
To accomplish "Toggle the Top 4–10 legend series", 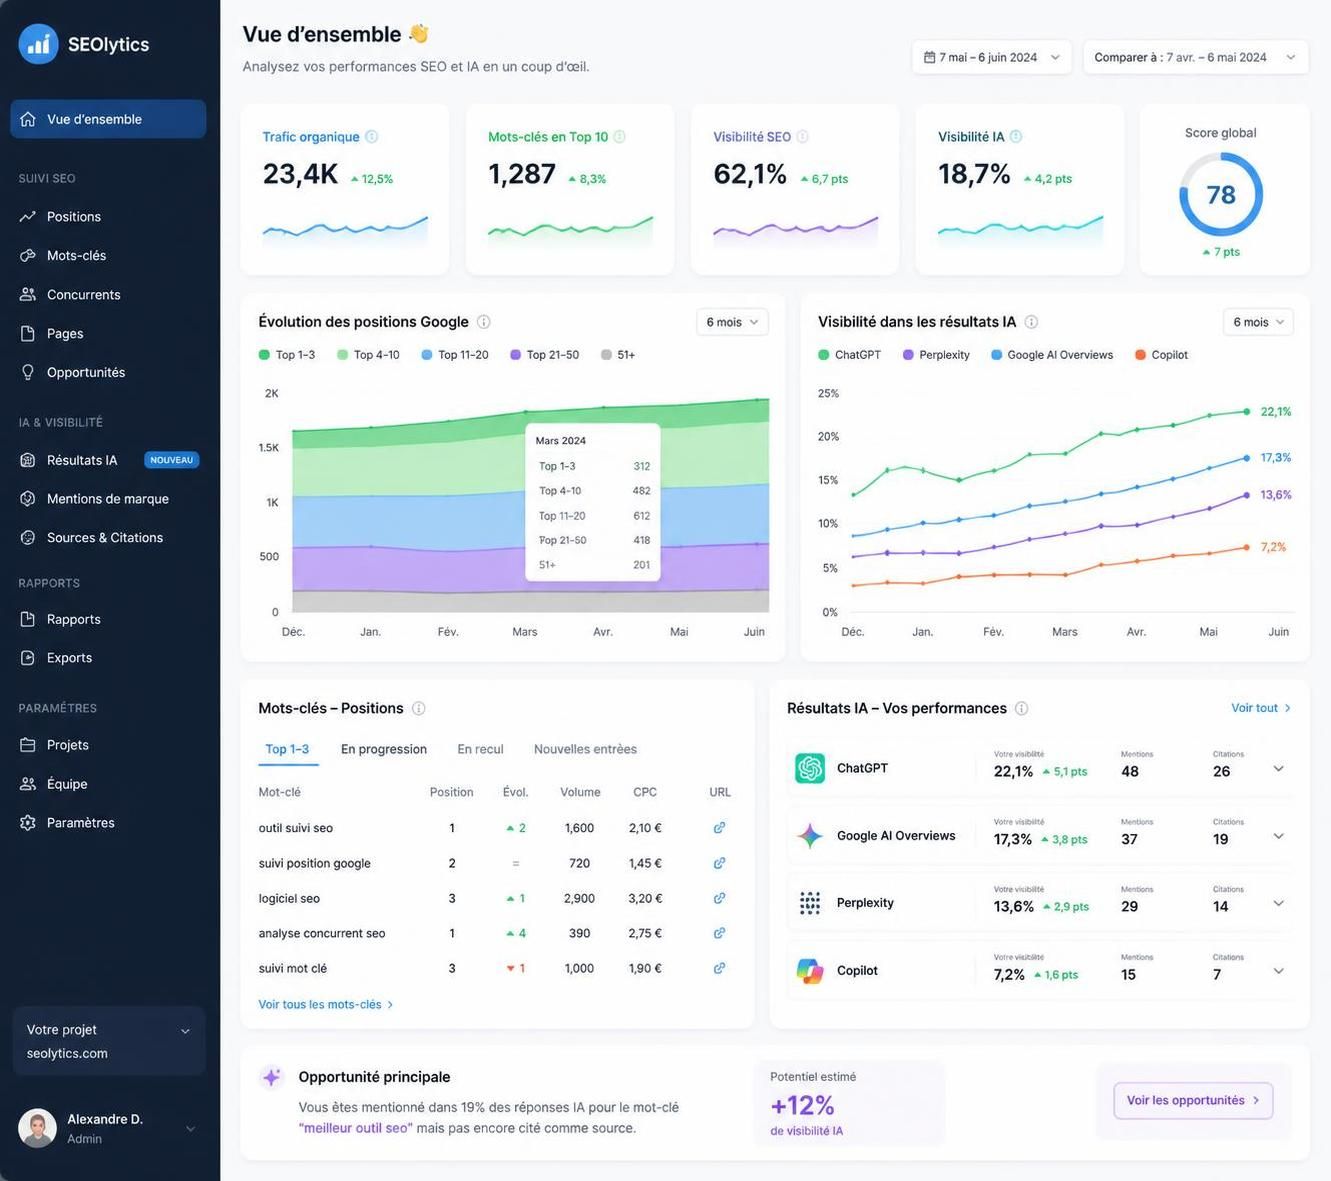I will click(368, 355).
